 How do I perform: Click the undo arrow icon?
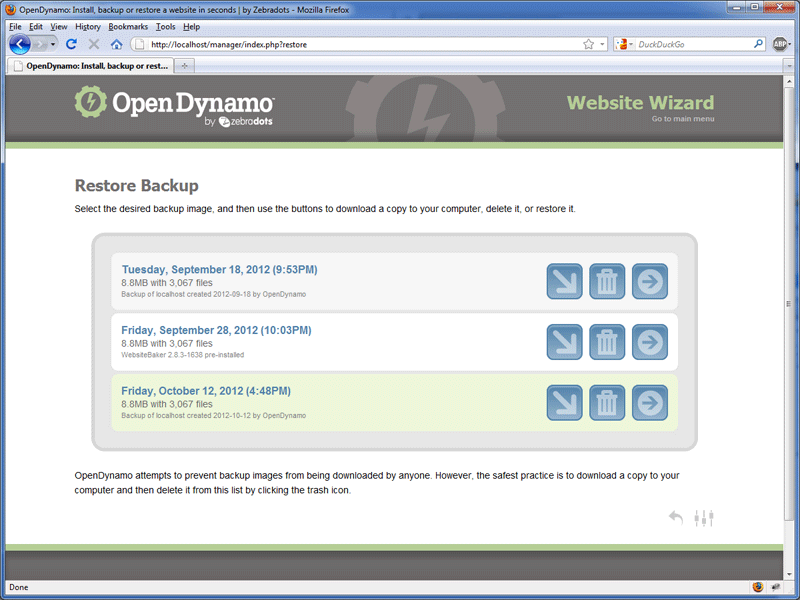(x=675, y=517)
